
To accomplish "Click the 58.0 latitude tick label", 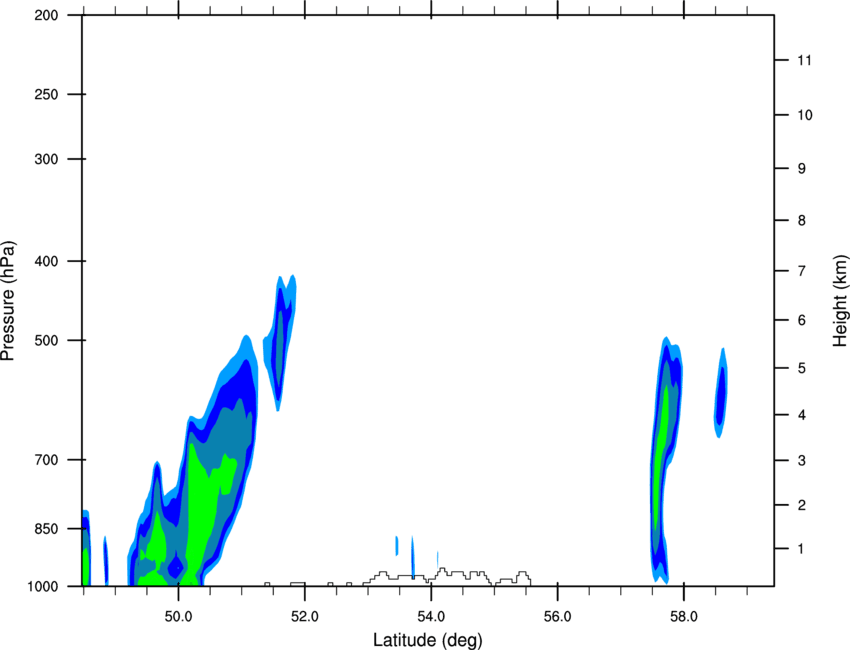I will coord(684,617).
